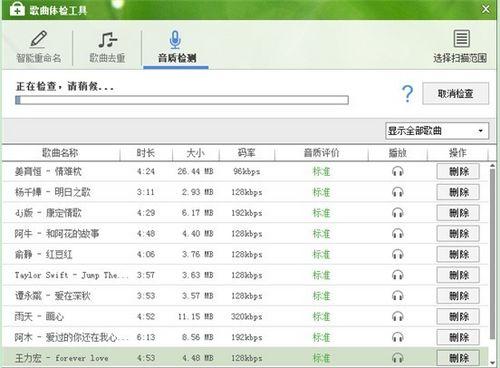Click the 6:13 duration cell
Viewport: 500px width, 368px height.
146,337
